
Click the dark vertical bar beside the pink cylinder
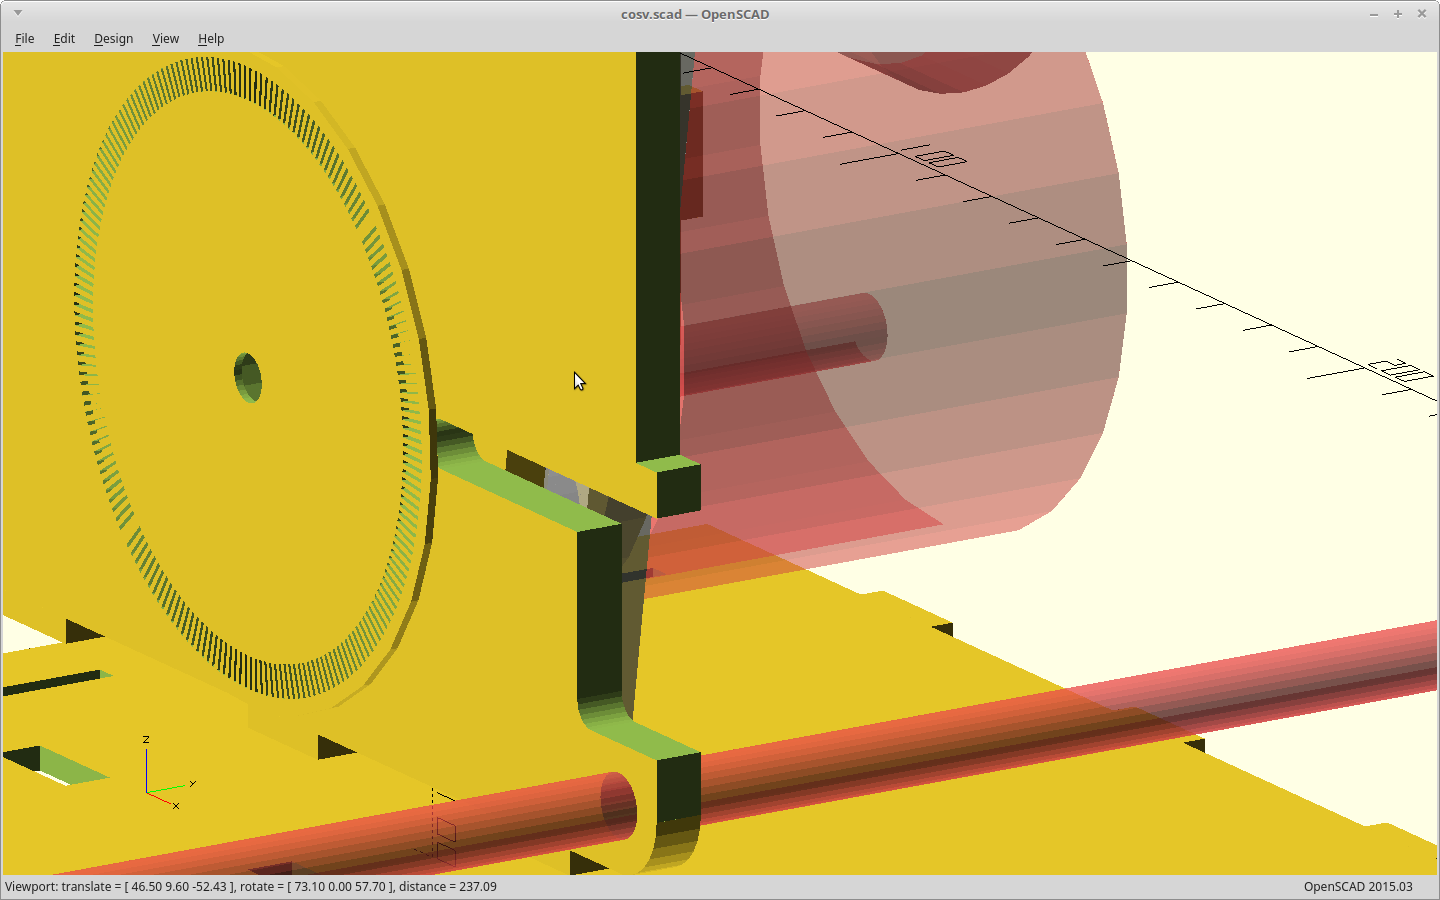pyautogui.click(x=657, y=250)
